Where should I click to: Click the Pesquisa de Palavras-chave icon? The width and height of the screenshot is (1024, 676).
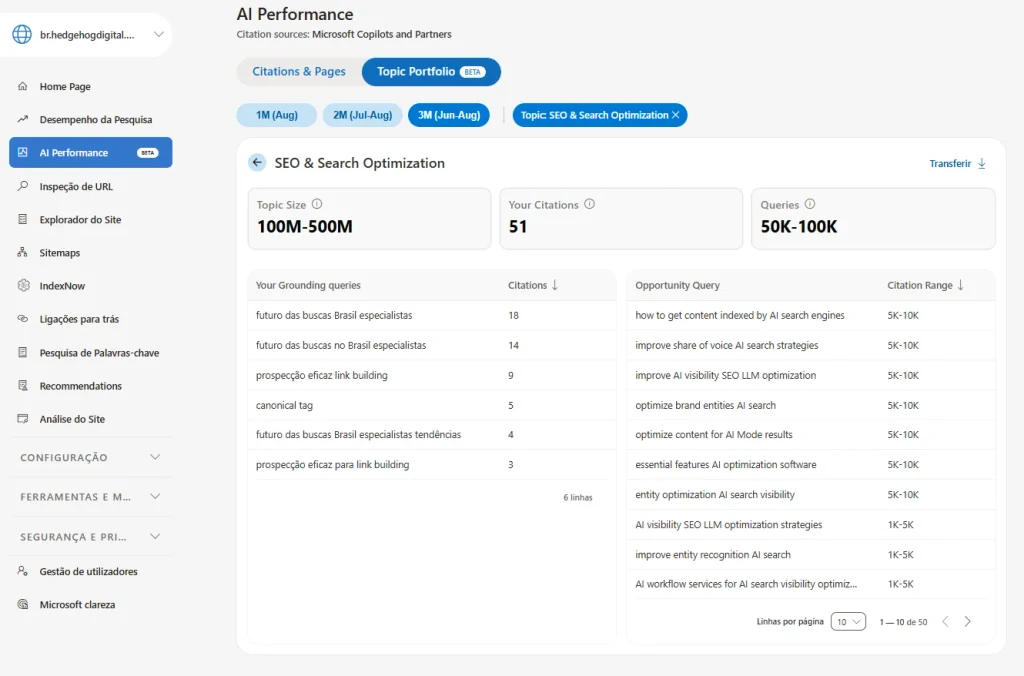click(23, 353)
